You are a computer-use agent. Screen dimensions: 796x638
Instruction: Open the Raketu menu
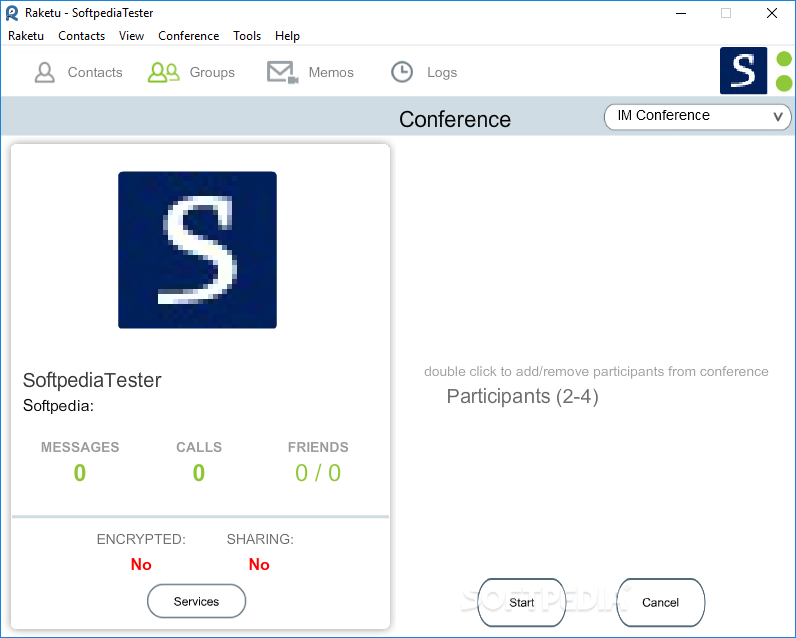click(26, 36)
